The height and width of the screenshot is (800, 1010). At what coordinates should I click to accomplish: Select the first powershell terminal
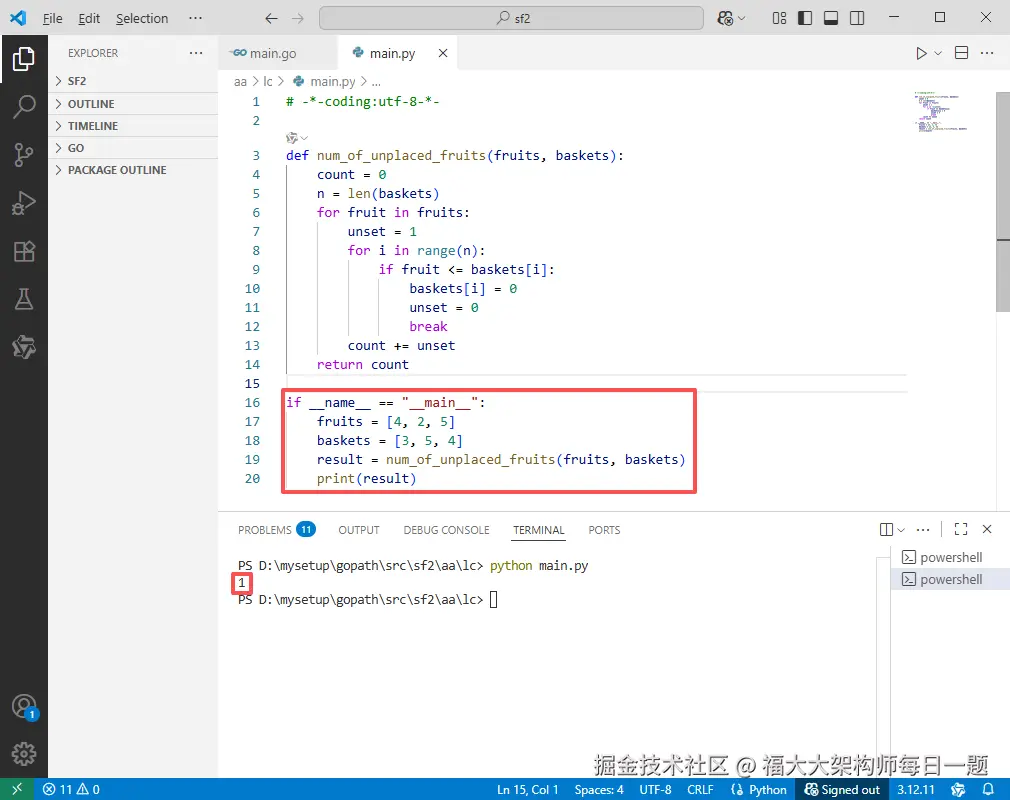950,557
